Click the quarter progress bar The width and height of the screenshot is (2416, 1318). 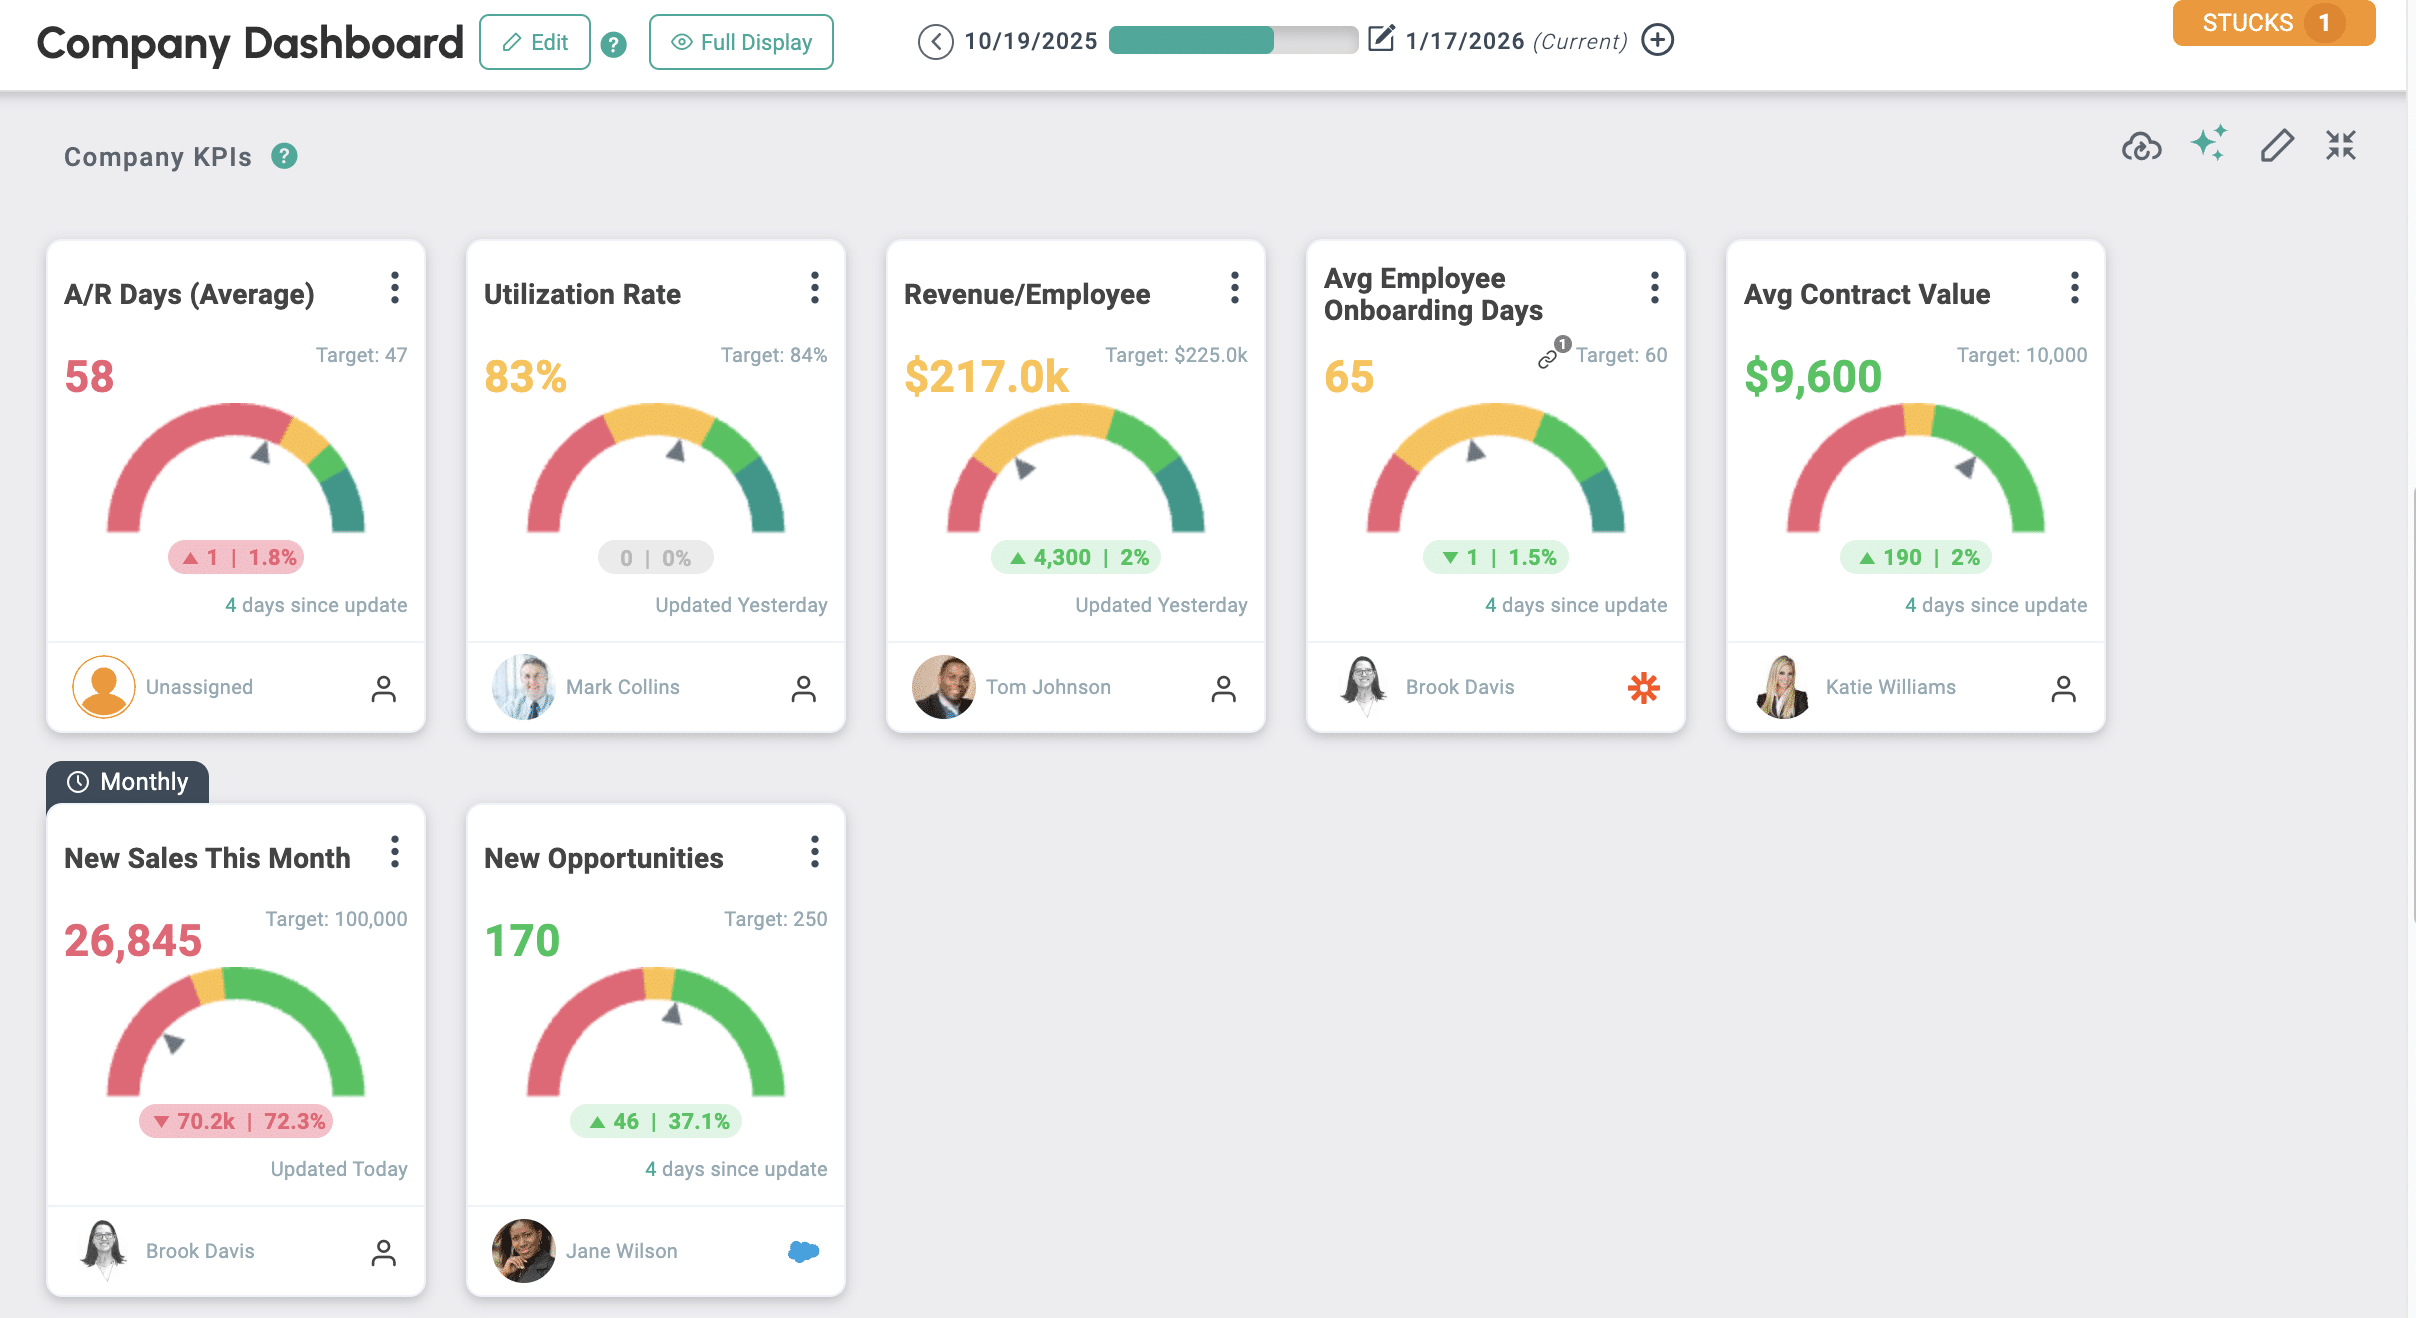(1232, 40)
